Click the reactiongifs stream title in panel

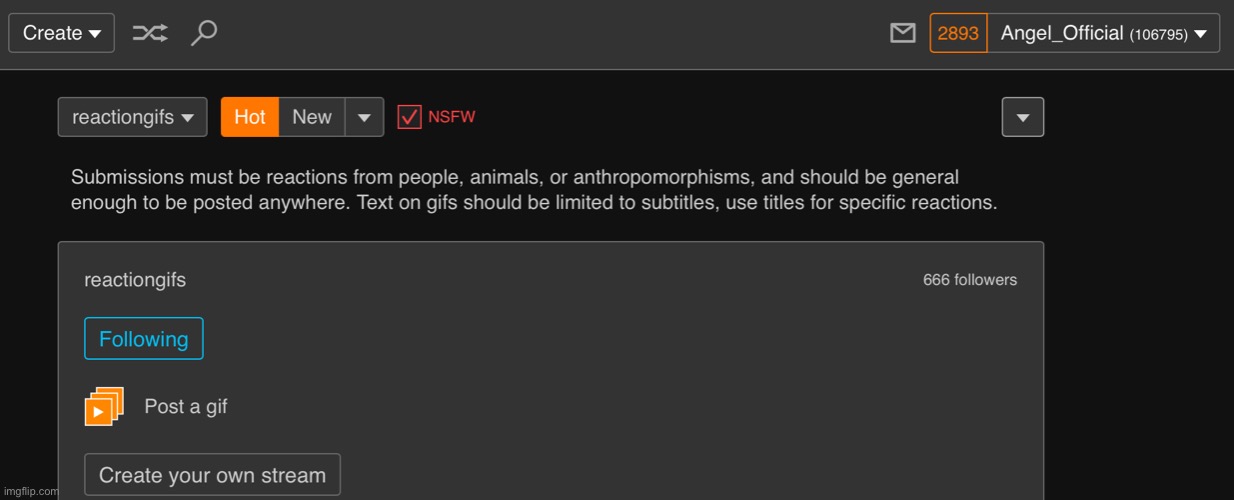(x=135, y=280)
